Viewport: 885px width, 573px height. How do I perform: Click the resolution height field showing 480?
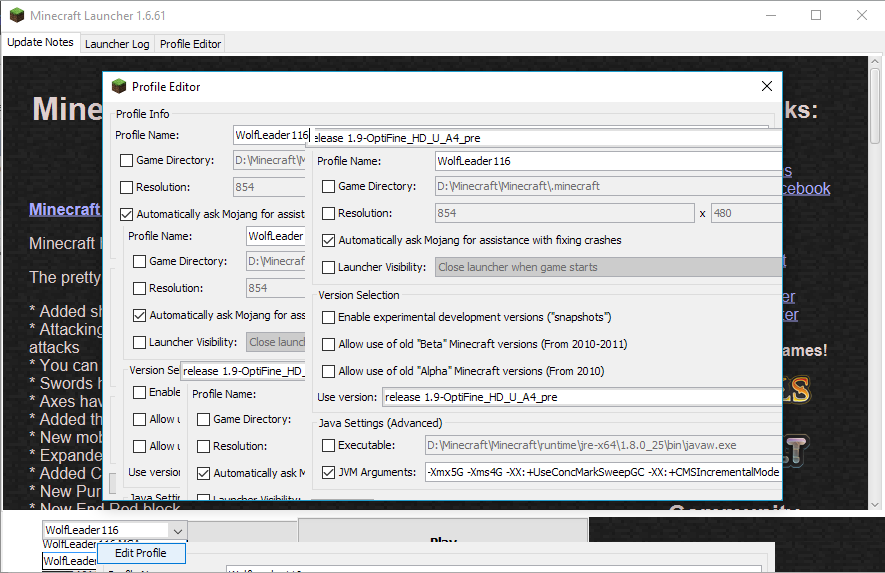[745, 213]
